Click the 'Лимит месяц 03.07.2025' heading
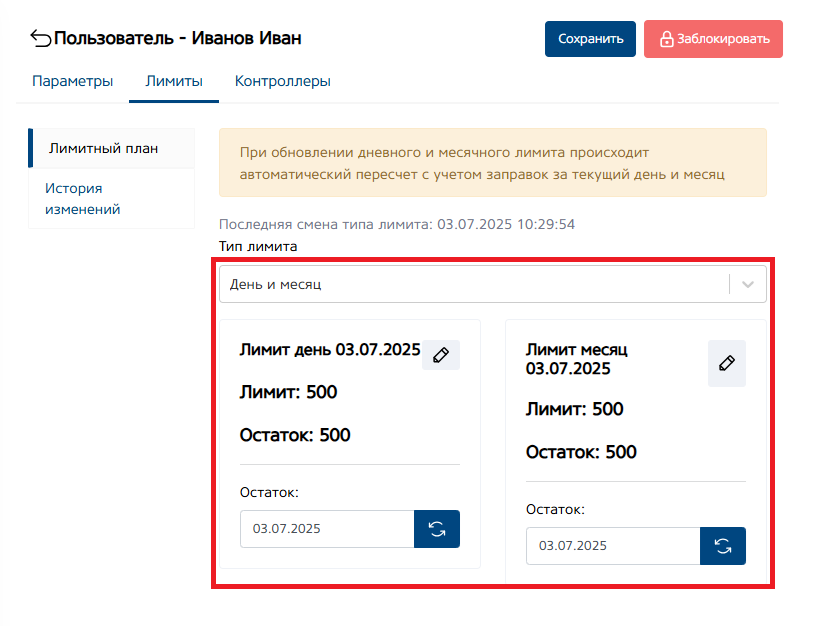 point(577,359)
